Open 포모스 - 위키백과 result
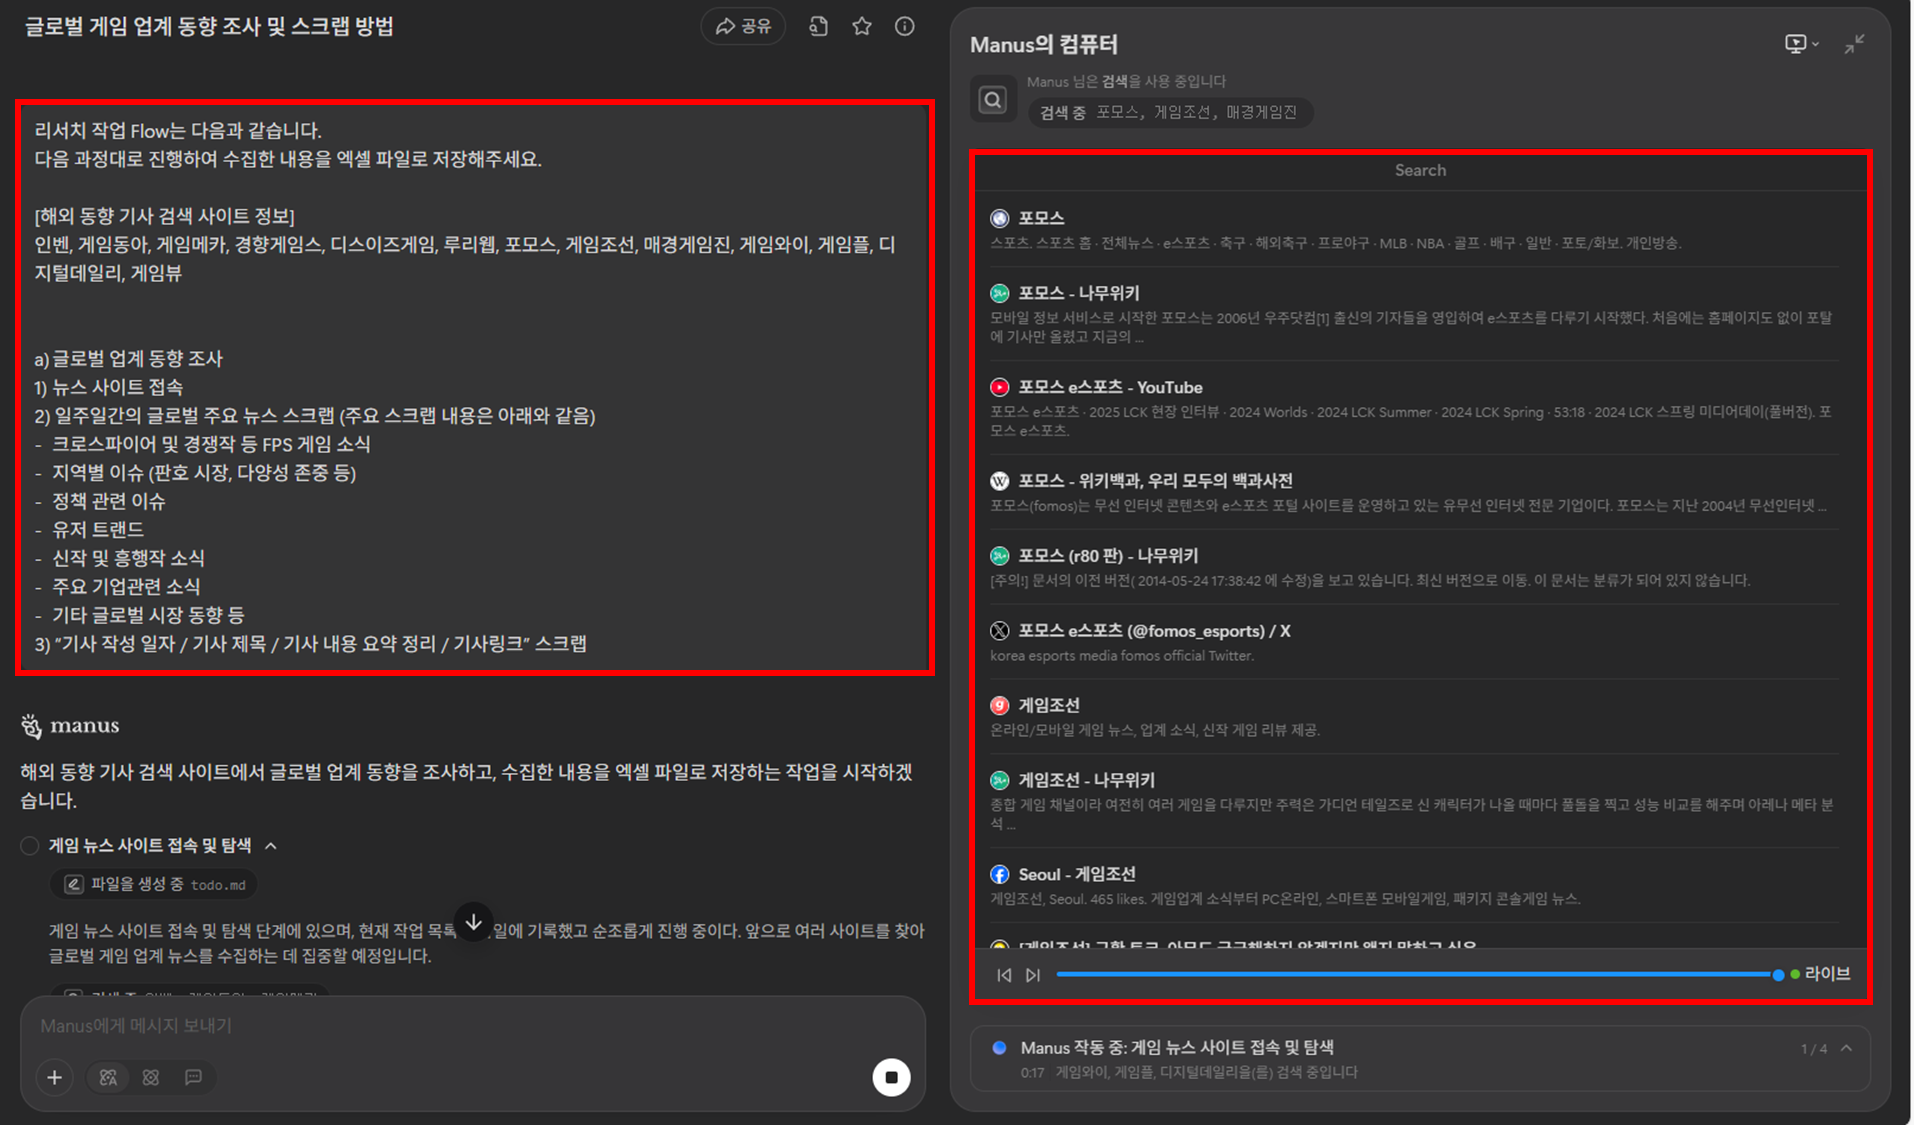This screenshot has height=1125, width=1914. (x=1155, y=481)
